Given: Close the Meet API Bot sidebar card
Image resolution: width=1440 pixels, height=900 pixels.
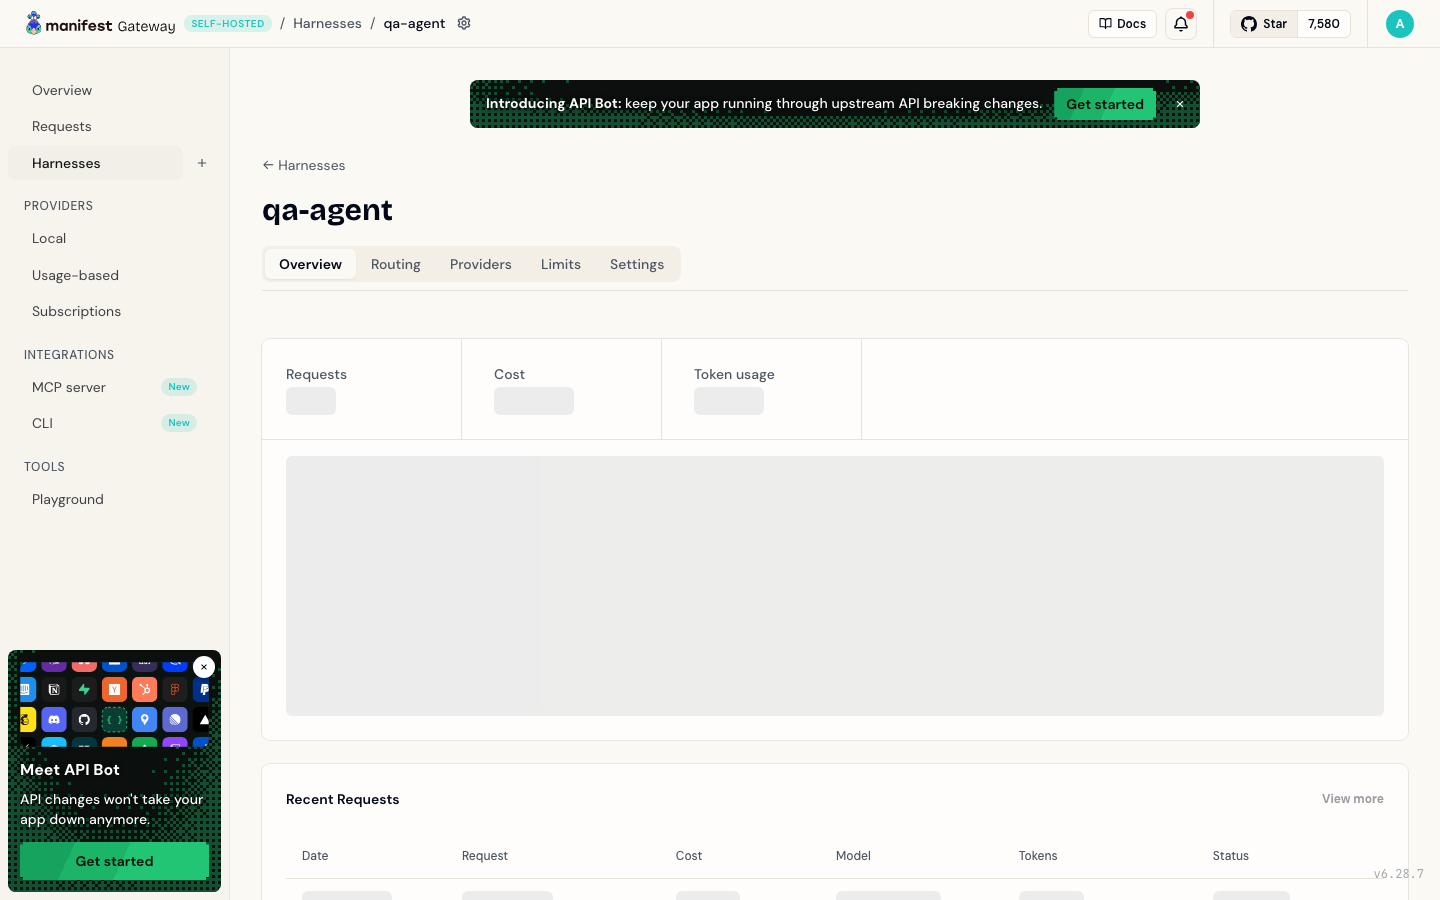Looking at the screenshot, I should point(204,667).
